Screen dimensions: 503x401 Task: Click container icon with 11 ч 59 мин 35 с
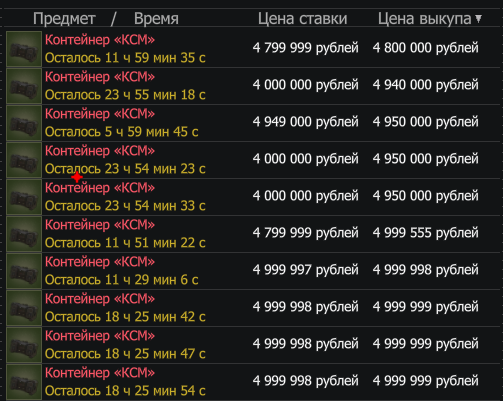click(x=24, y=49)
